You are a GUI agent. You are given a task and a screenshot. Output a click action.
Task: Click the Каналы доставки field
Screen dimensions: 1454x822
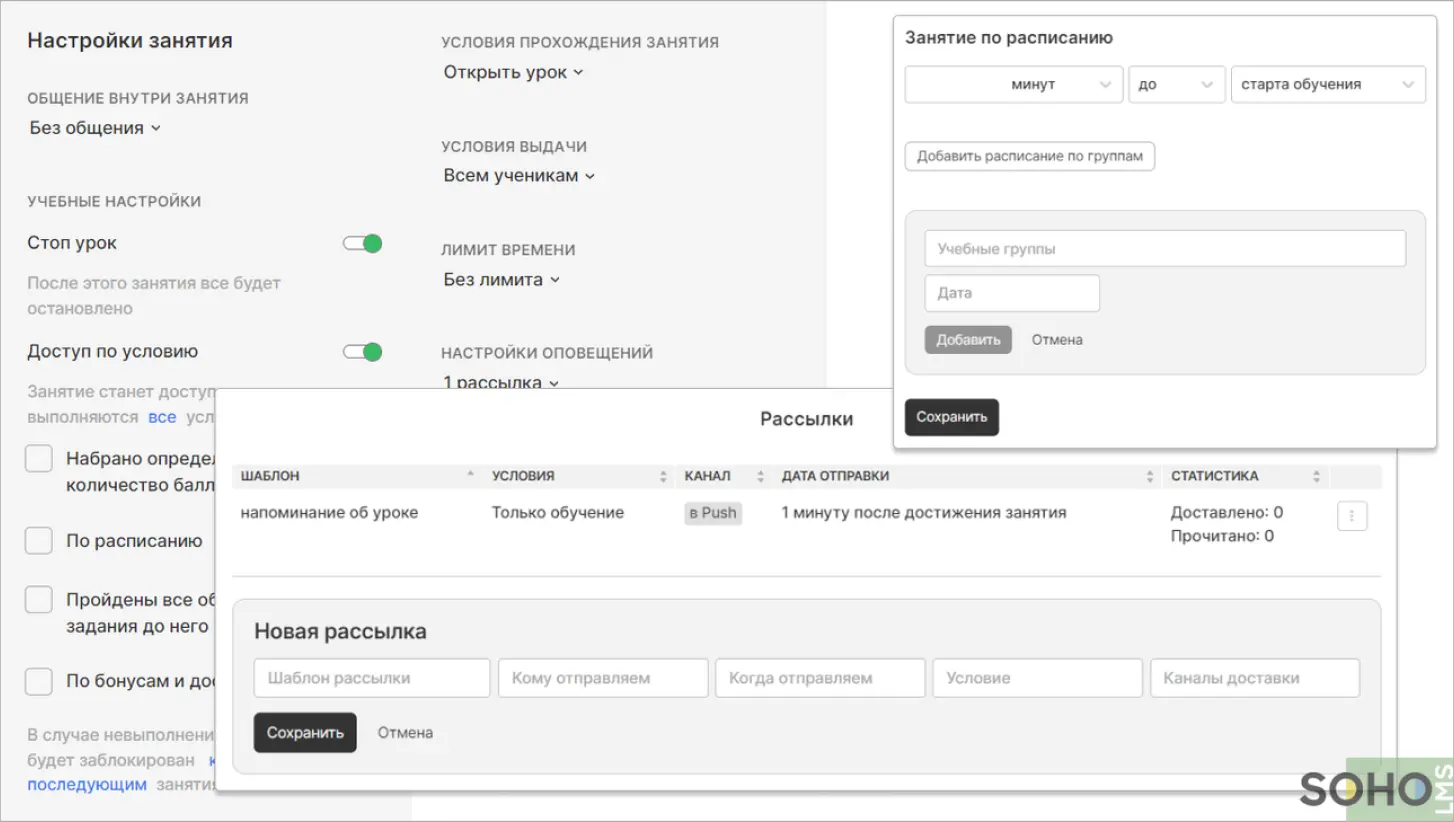tap(1255, 677)
